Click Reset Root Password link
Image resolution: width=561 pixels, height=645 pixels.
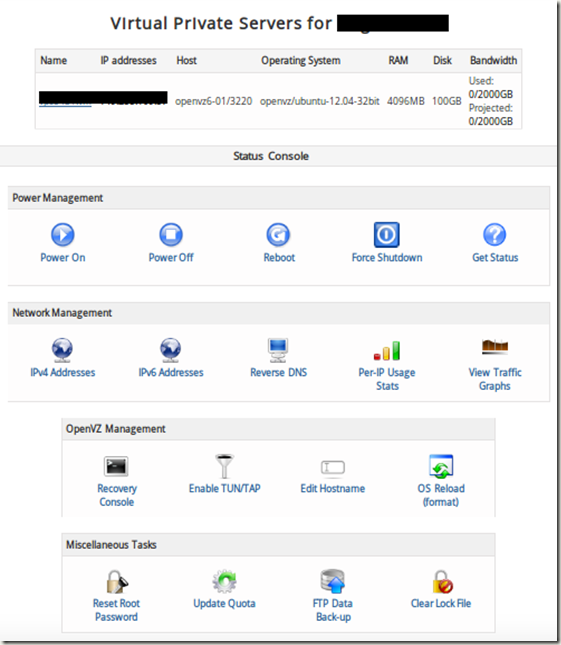pos(116,610)
